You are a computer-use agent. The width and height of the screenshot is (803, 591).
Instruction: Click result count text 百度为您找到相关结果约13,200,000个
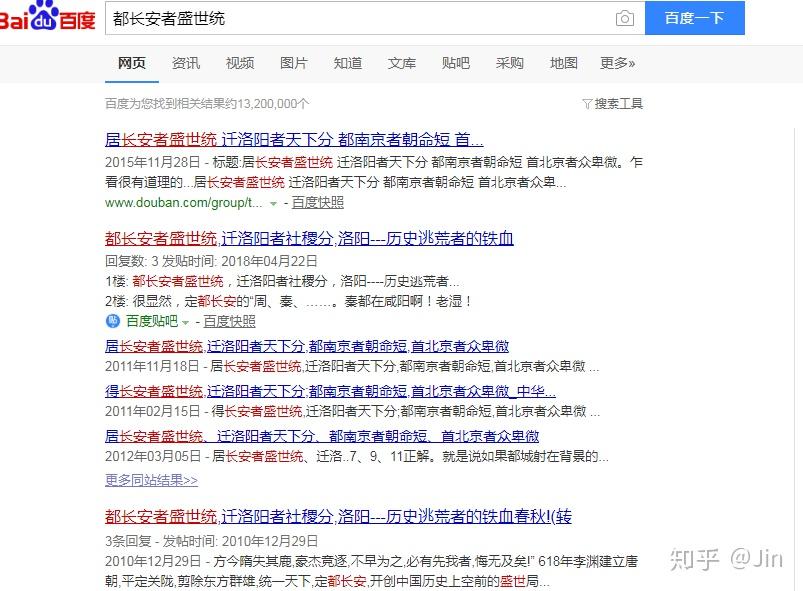pos(207,104)
